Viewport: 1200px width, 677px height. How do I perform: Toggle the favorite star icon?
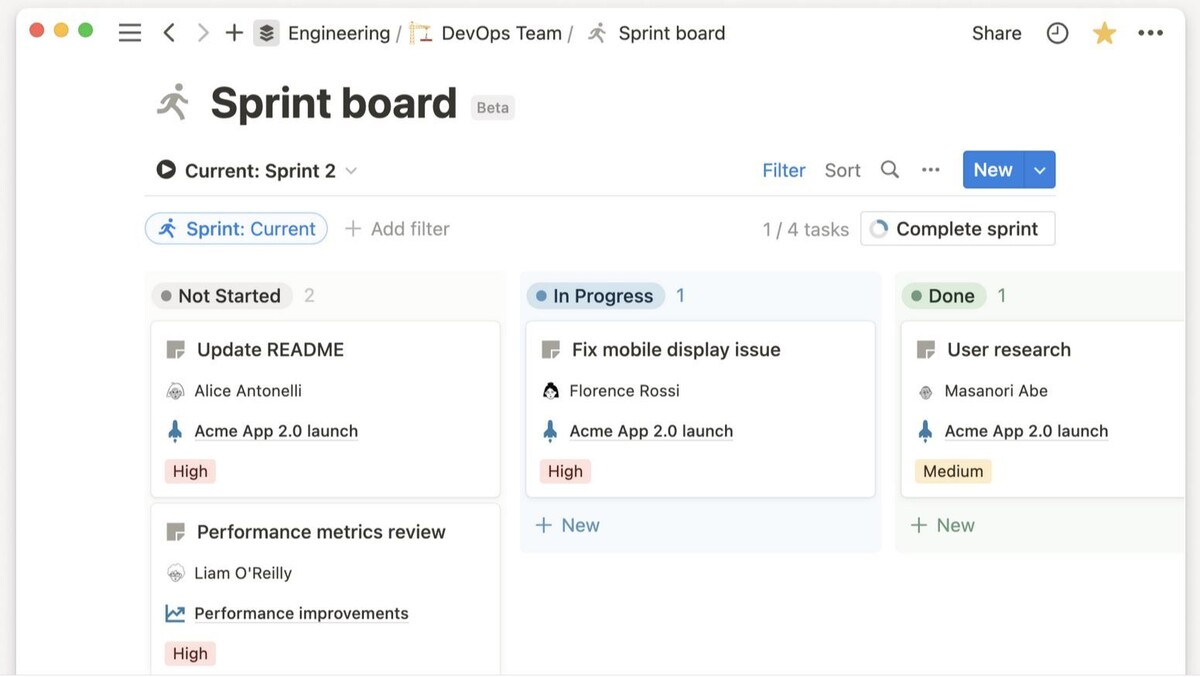pyautogui.click(x=1104, y=33)
